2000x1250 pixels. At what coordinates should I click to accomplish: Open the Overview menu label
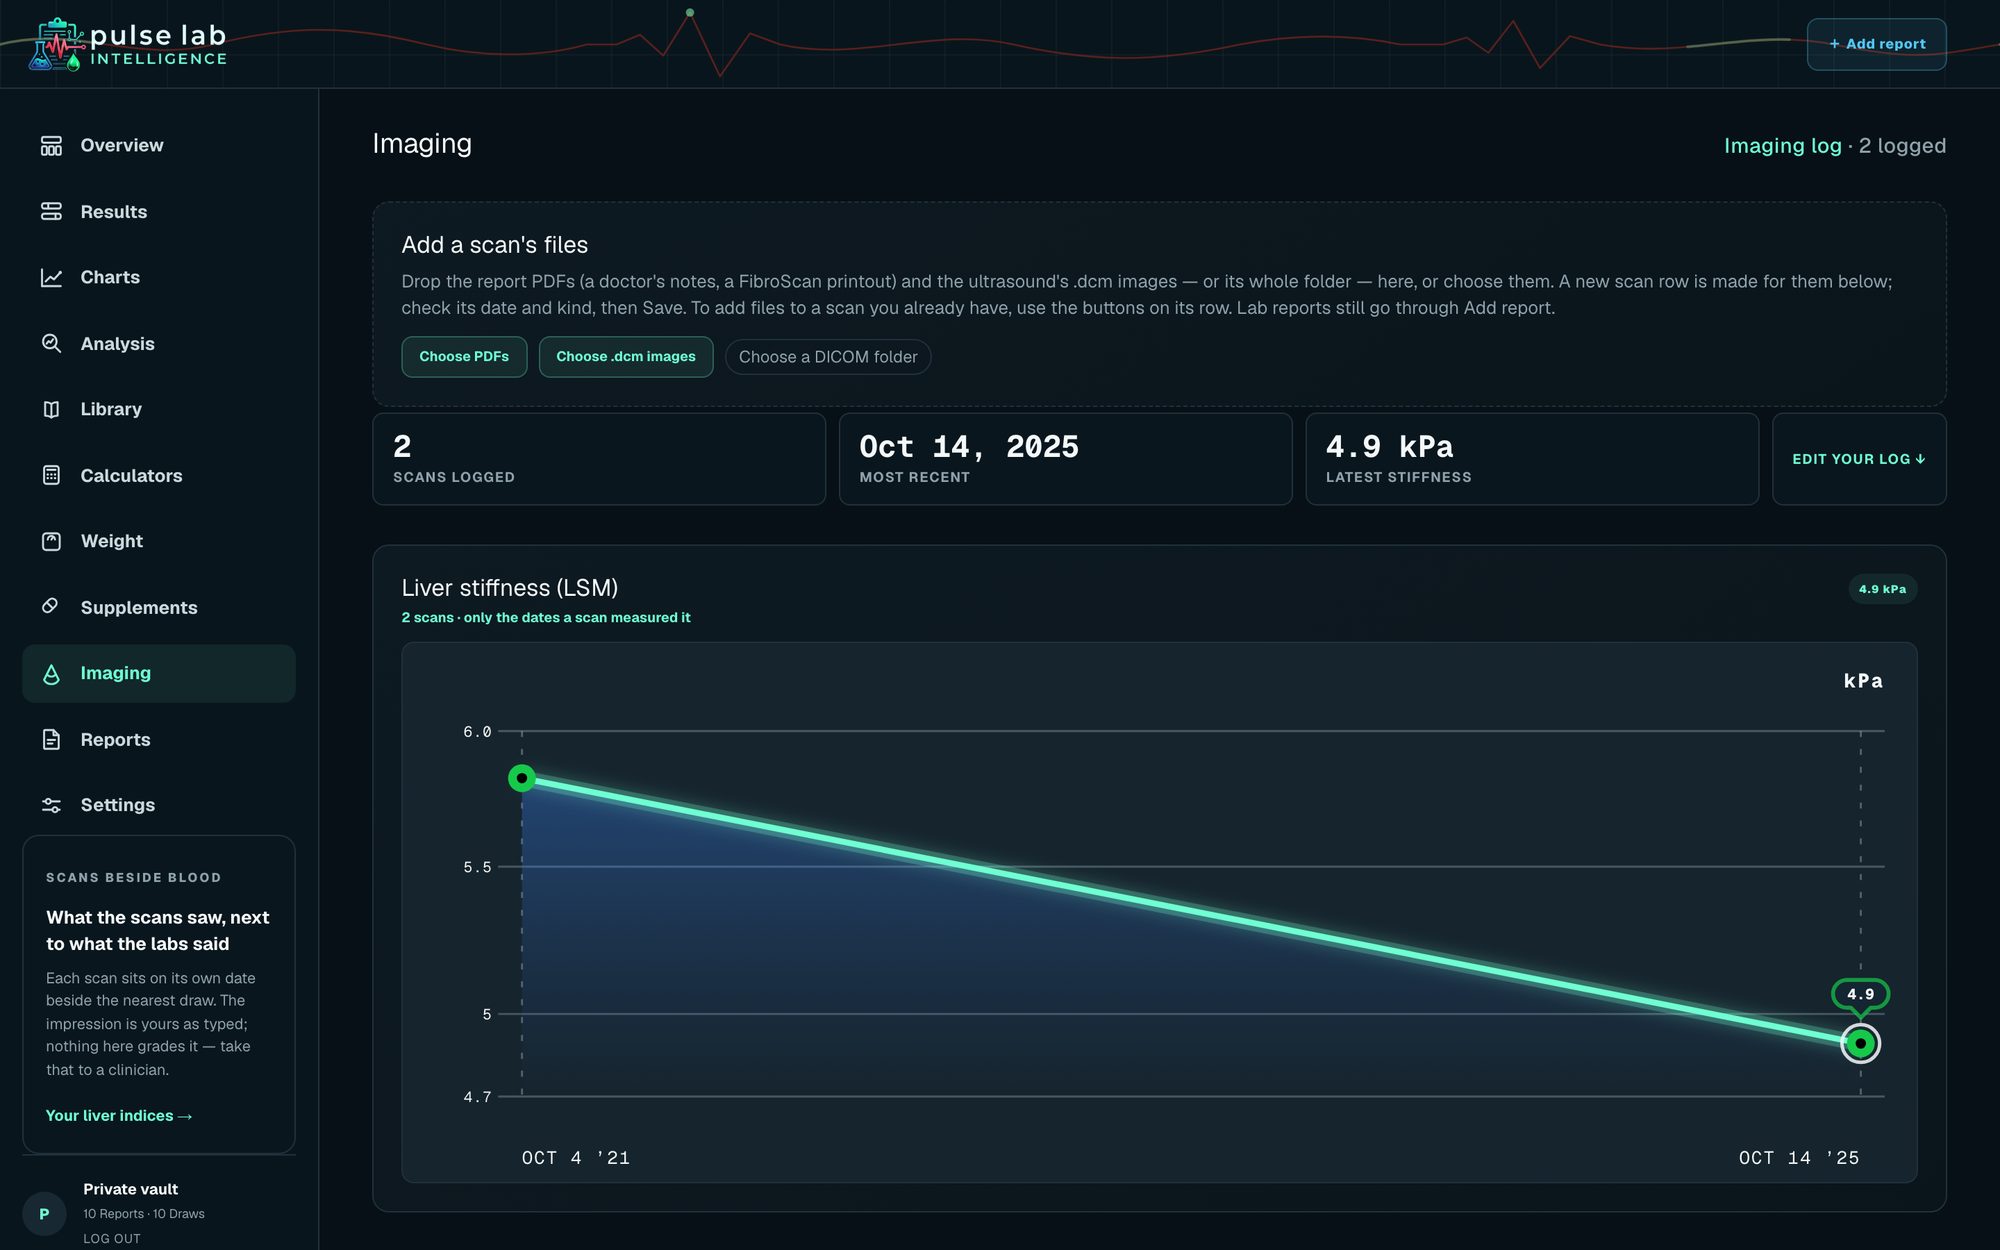(122, 146)
